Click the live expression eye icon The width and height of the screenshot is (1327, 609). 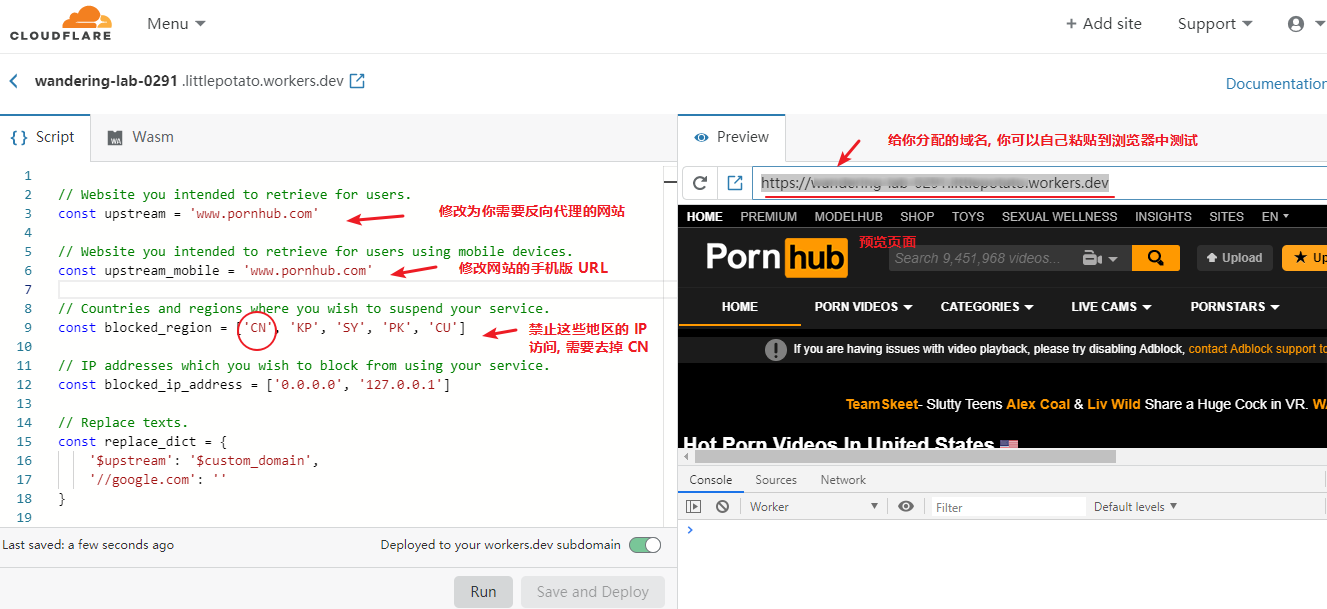click(906, 507)
